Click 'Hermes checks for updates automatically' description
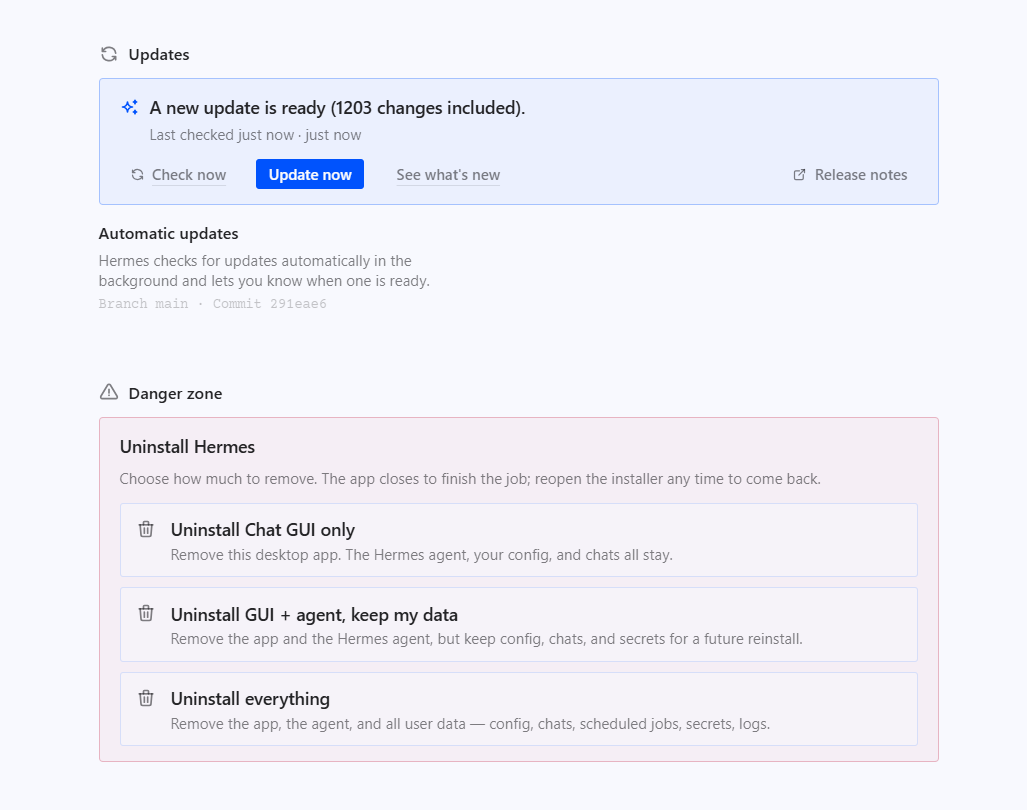 (x=264, y=270)
